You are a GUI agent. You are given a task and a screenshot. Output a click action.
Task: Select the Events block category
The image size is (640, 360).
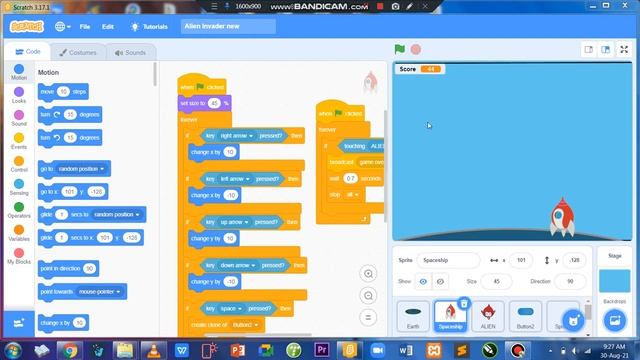(x=19, y=141)
